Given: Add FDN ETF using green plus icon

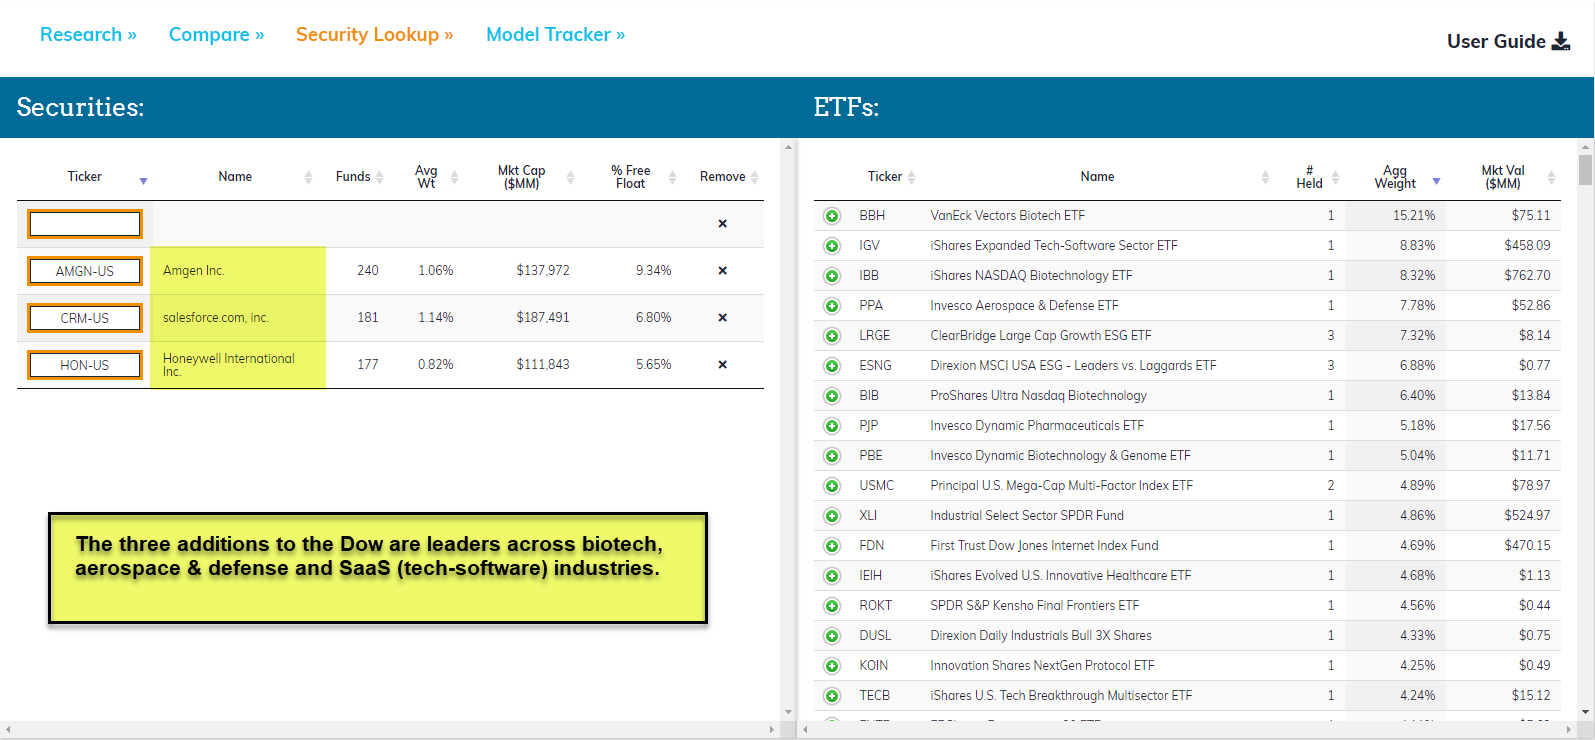Looking at the screenshot, I should pyautogui.click(x=832, y=546).
